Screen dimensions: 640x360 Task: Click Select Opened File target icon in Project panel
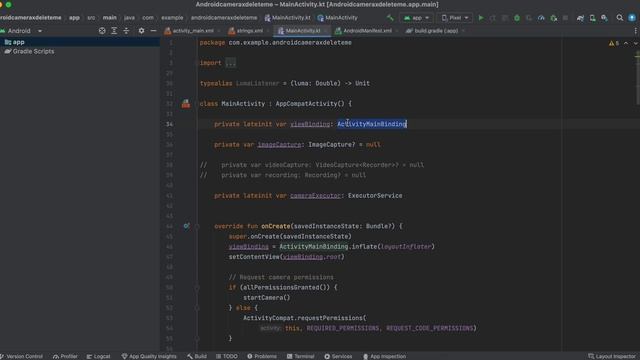tap(102, 31)
